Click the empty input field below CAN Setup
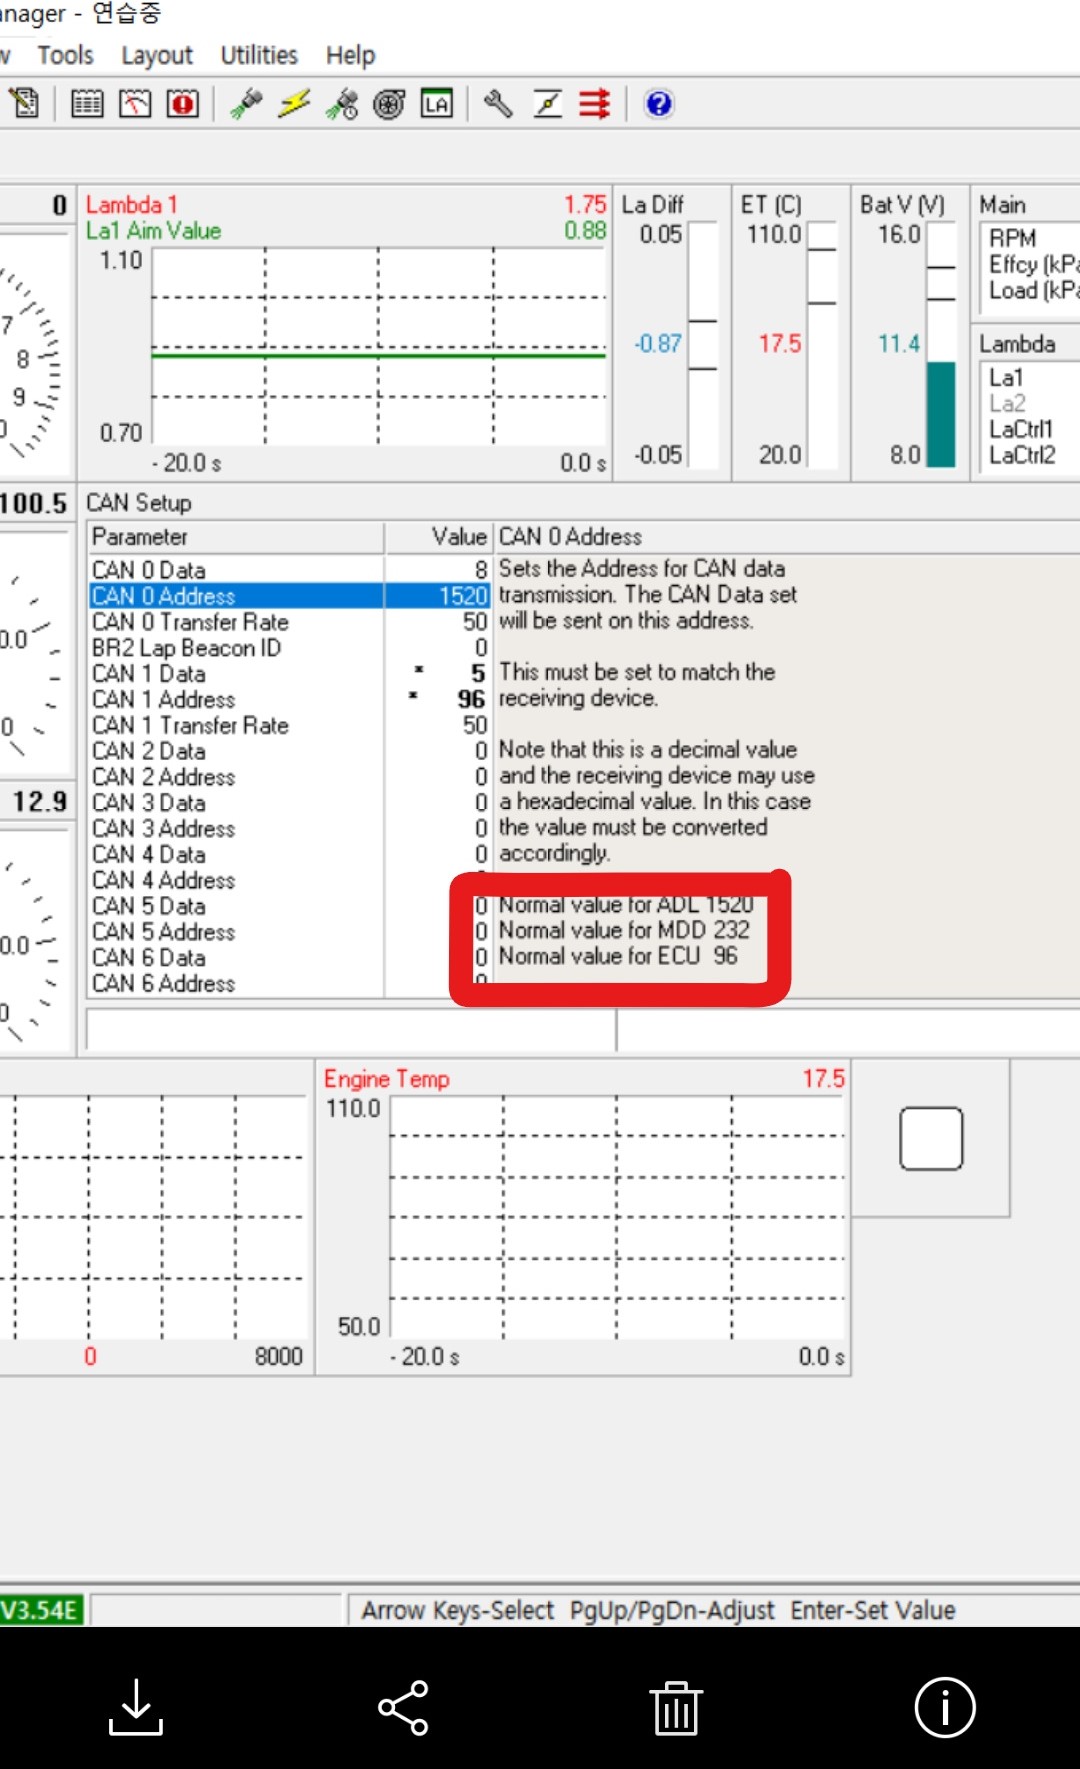Screen dimensions: 1080x1769 [350, 1030]
